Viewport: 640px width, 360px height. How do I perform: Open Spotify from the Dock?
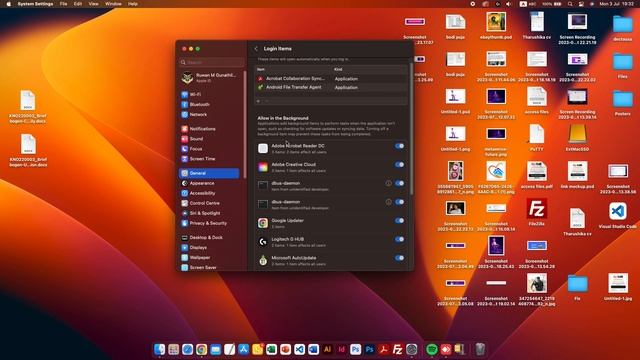432,349
